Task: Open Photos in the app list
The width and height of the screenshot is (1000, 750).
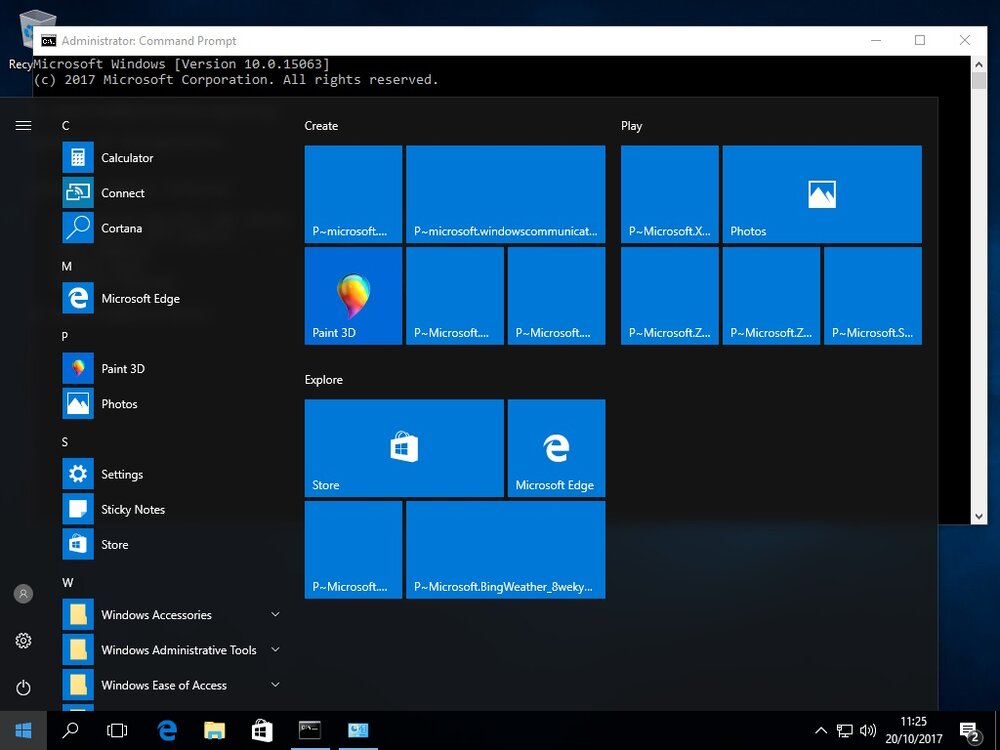Action: (x=171, y=404)
